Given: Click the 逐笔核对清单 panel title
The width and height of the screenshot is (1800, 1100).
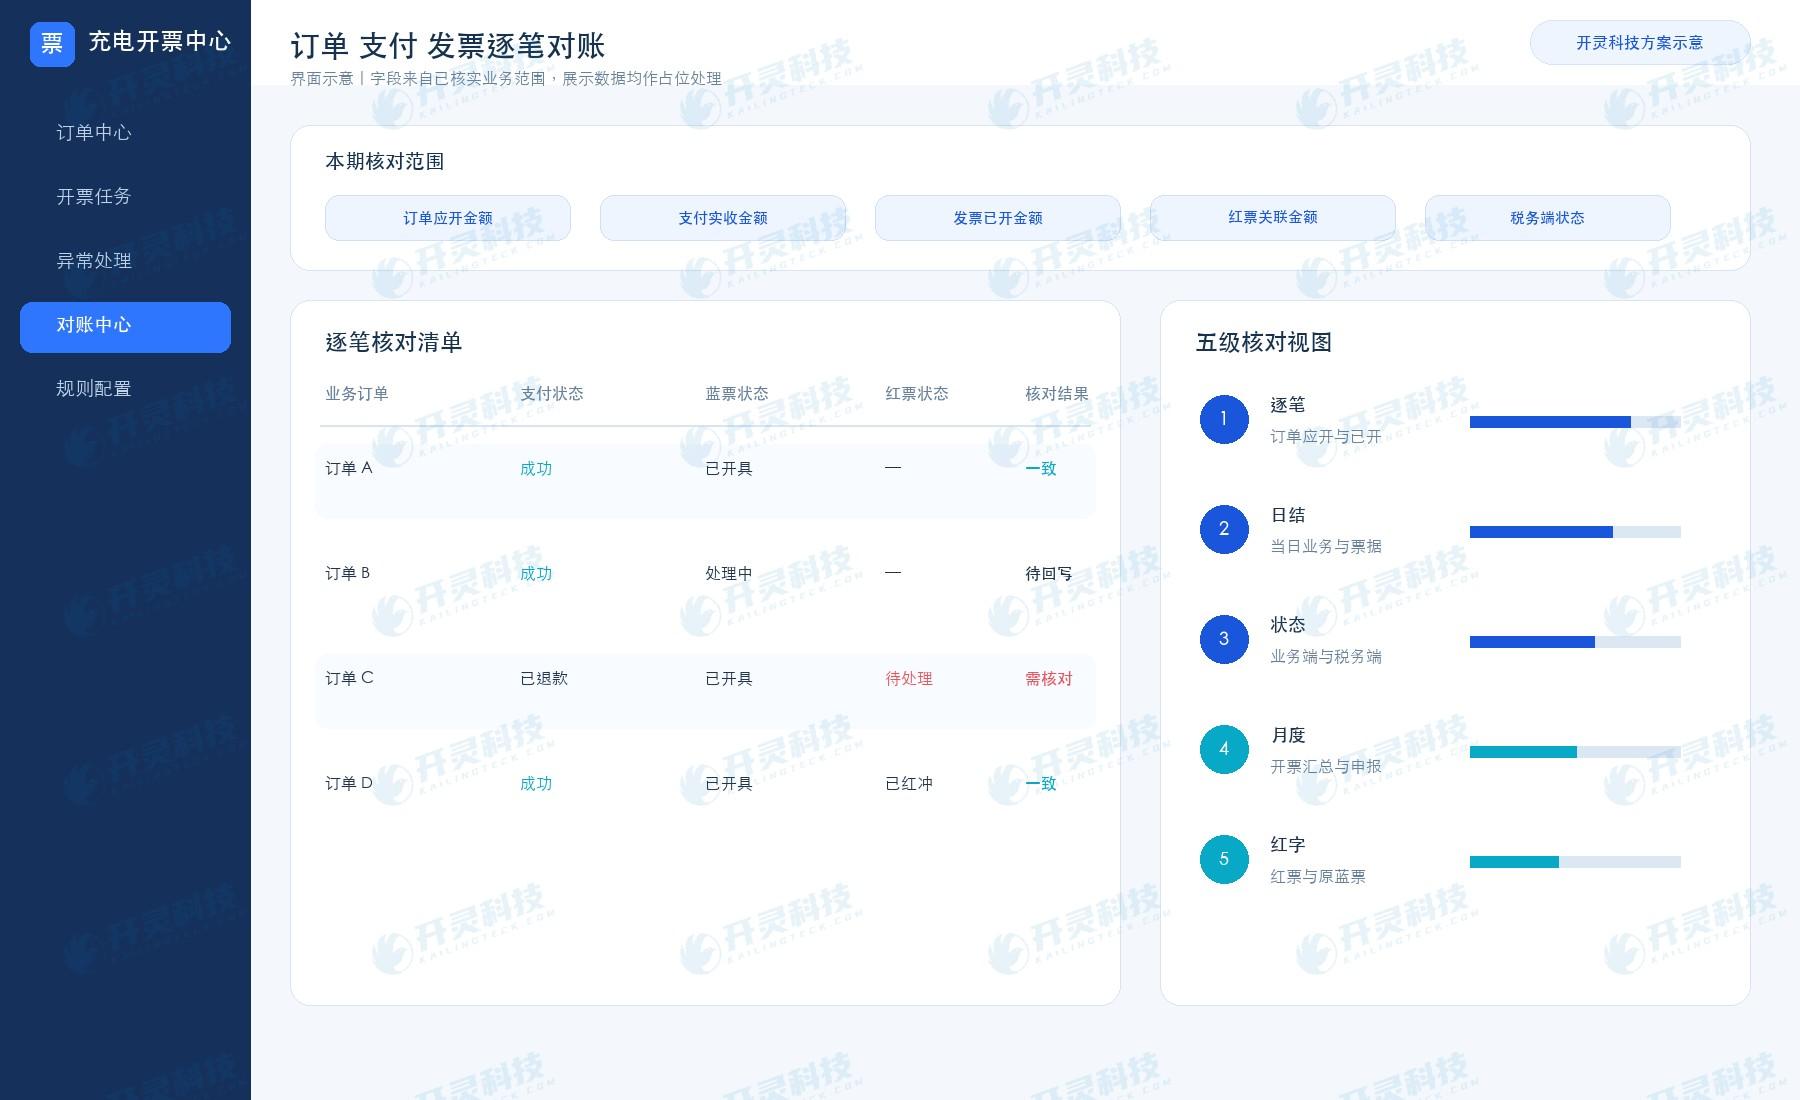Looking at the screenshot, I should pos(394,343).
